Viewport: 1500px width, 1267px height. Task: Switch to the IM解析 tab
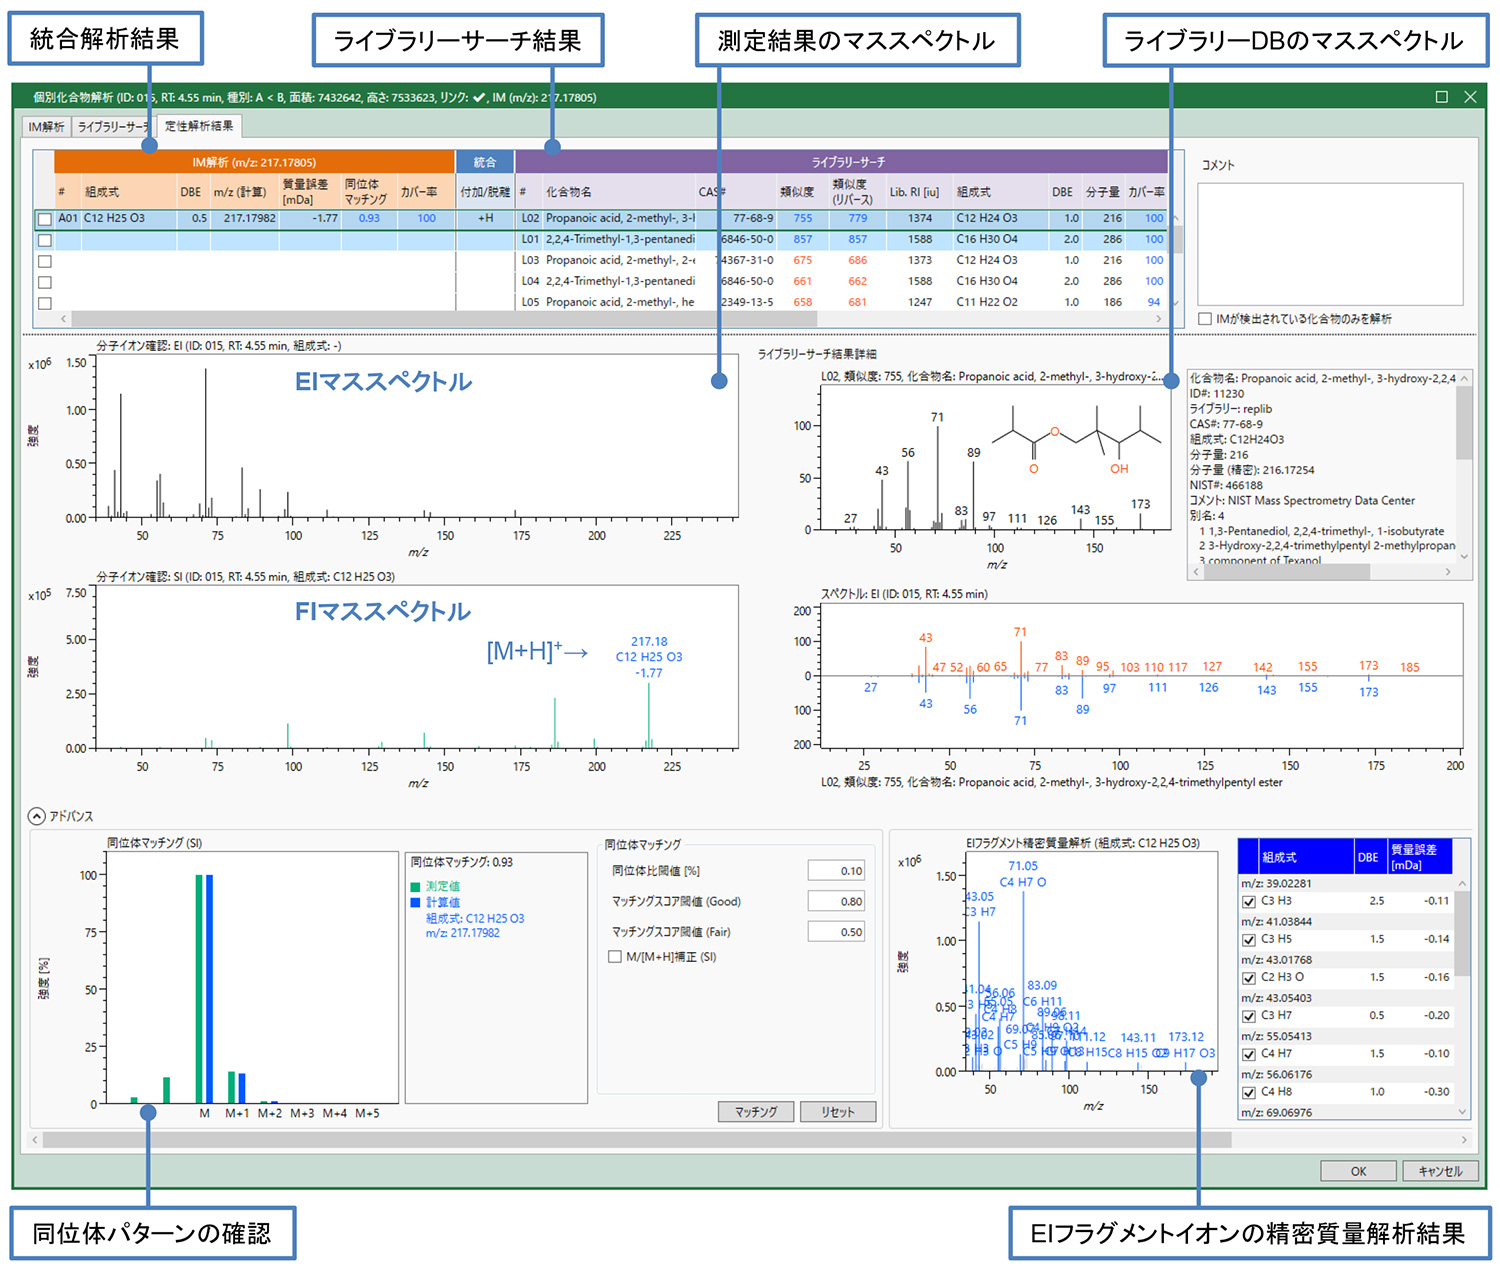46,127
